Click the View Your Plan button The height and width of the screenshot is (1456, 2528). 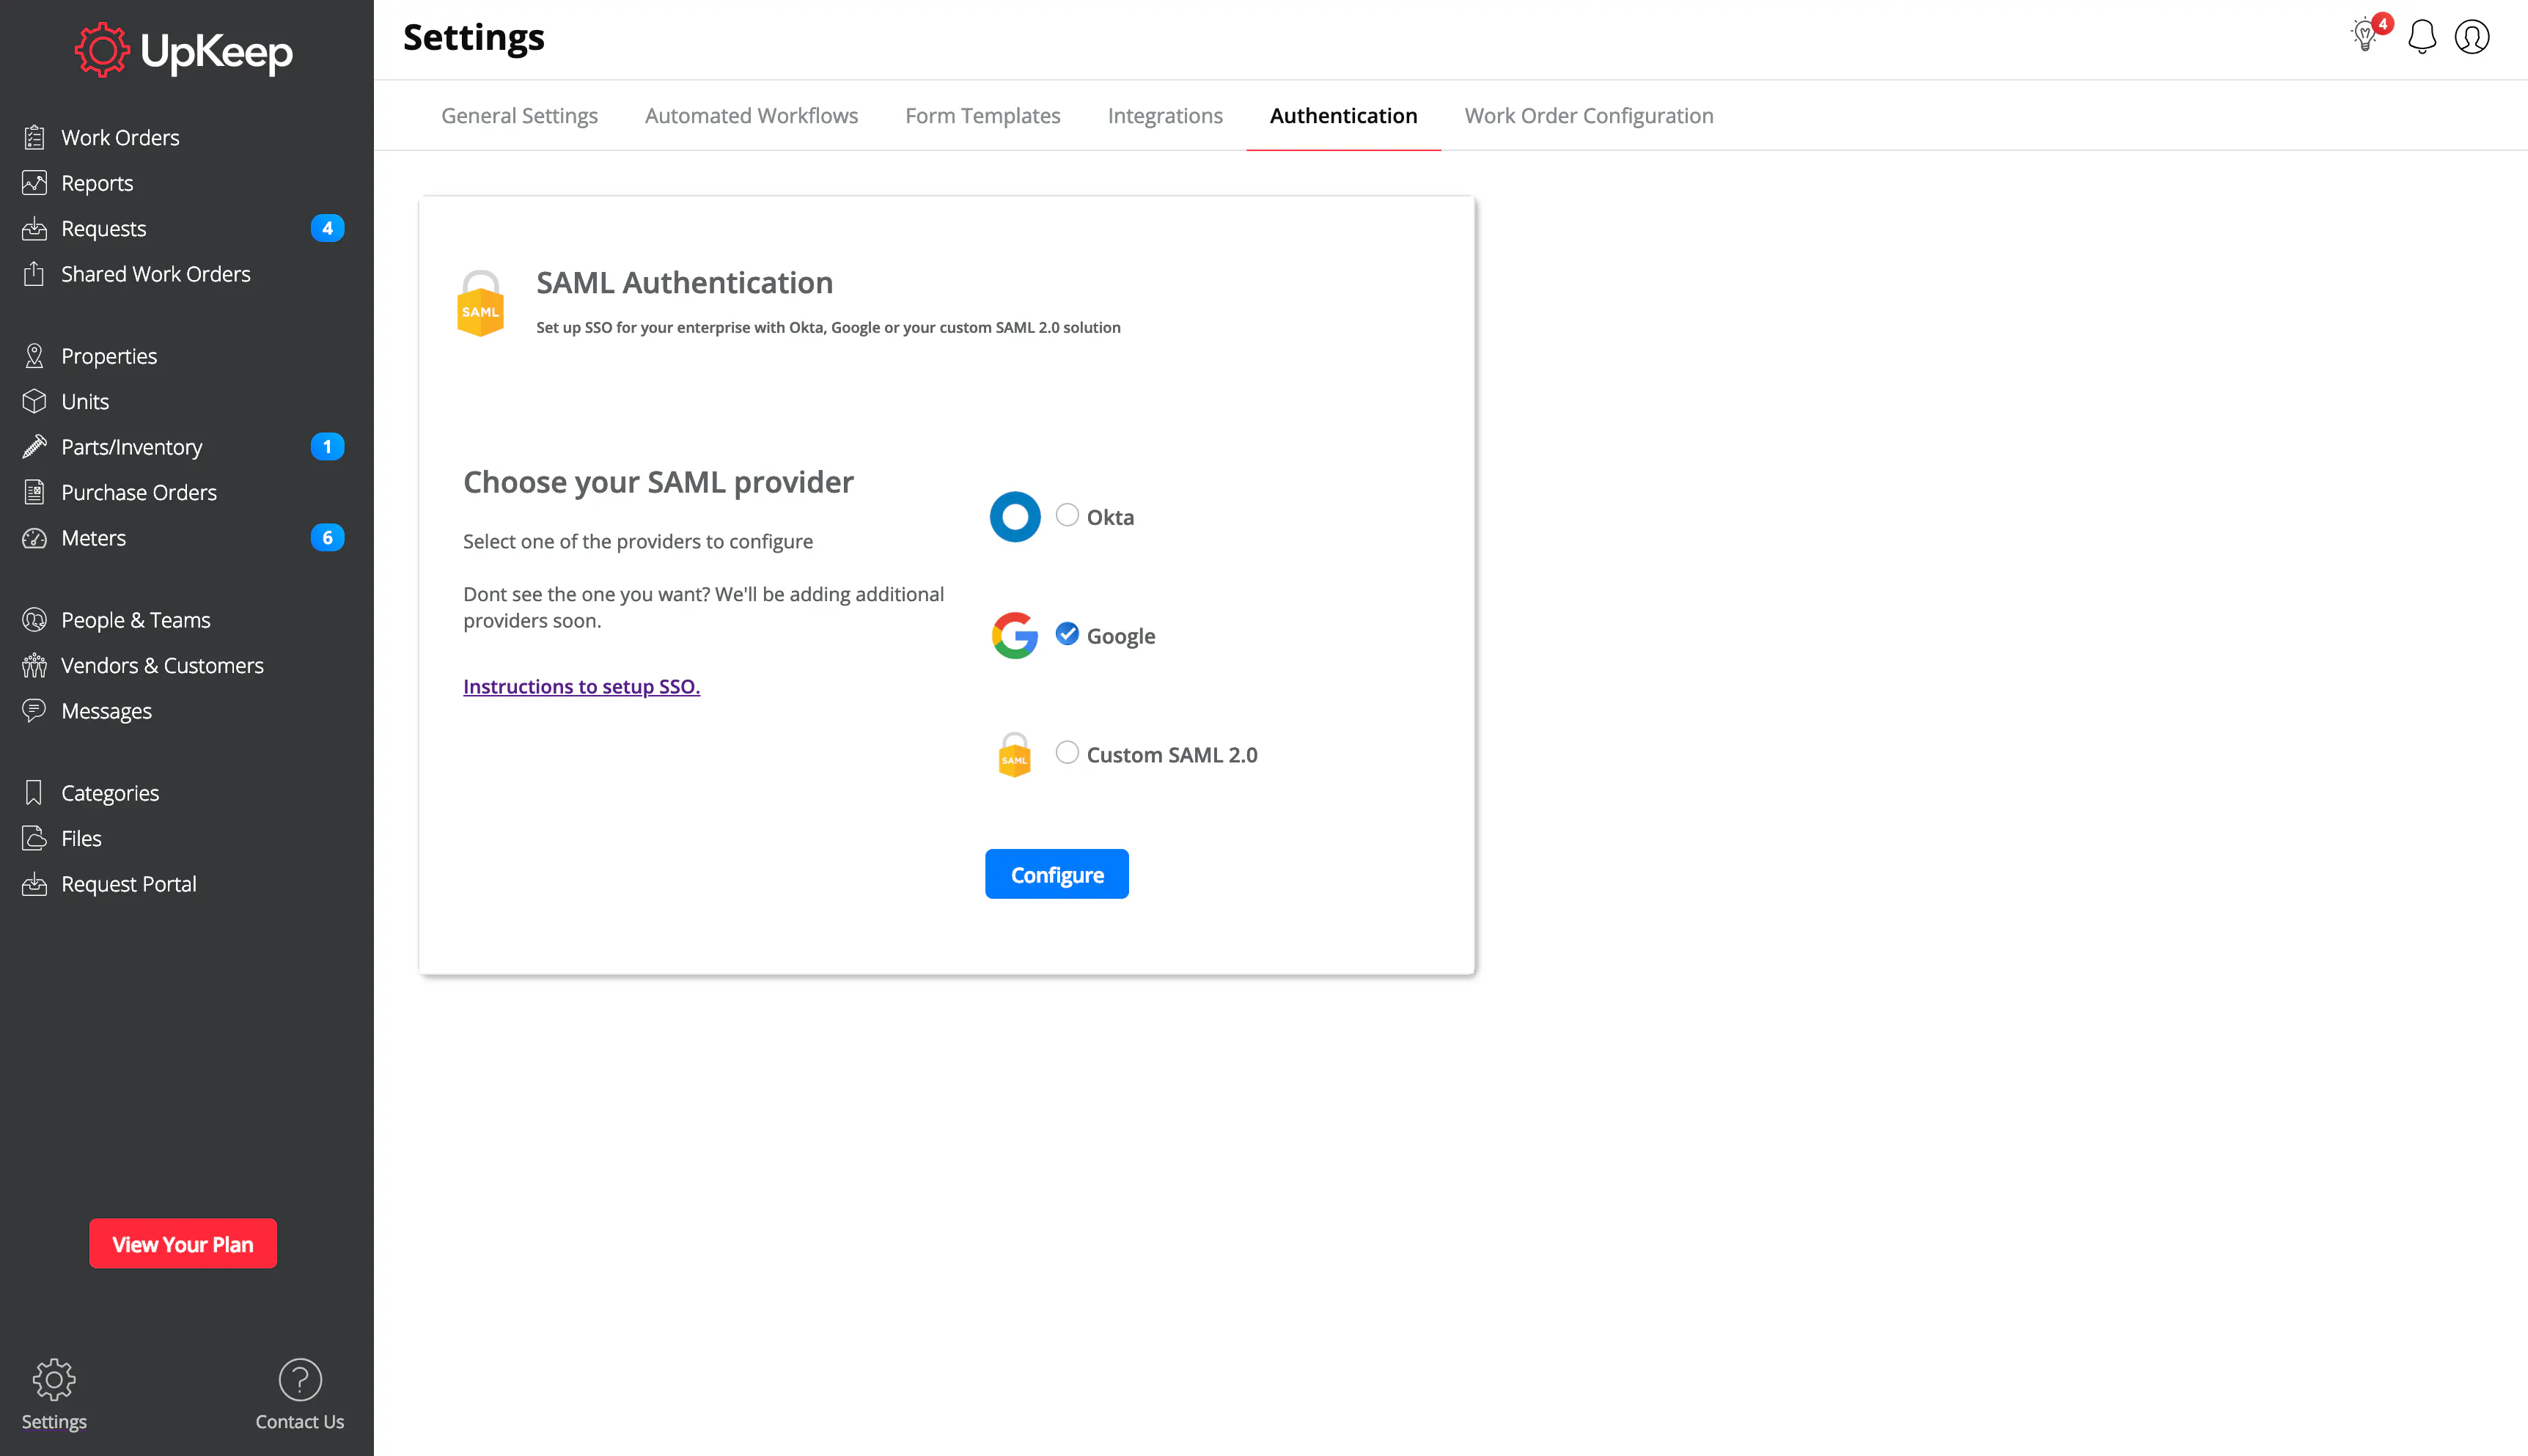pyautogui.click(x=183, y=1244)
